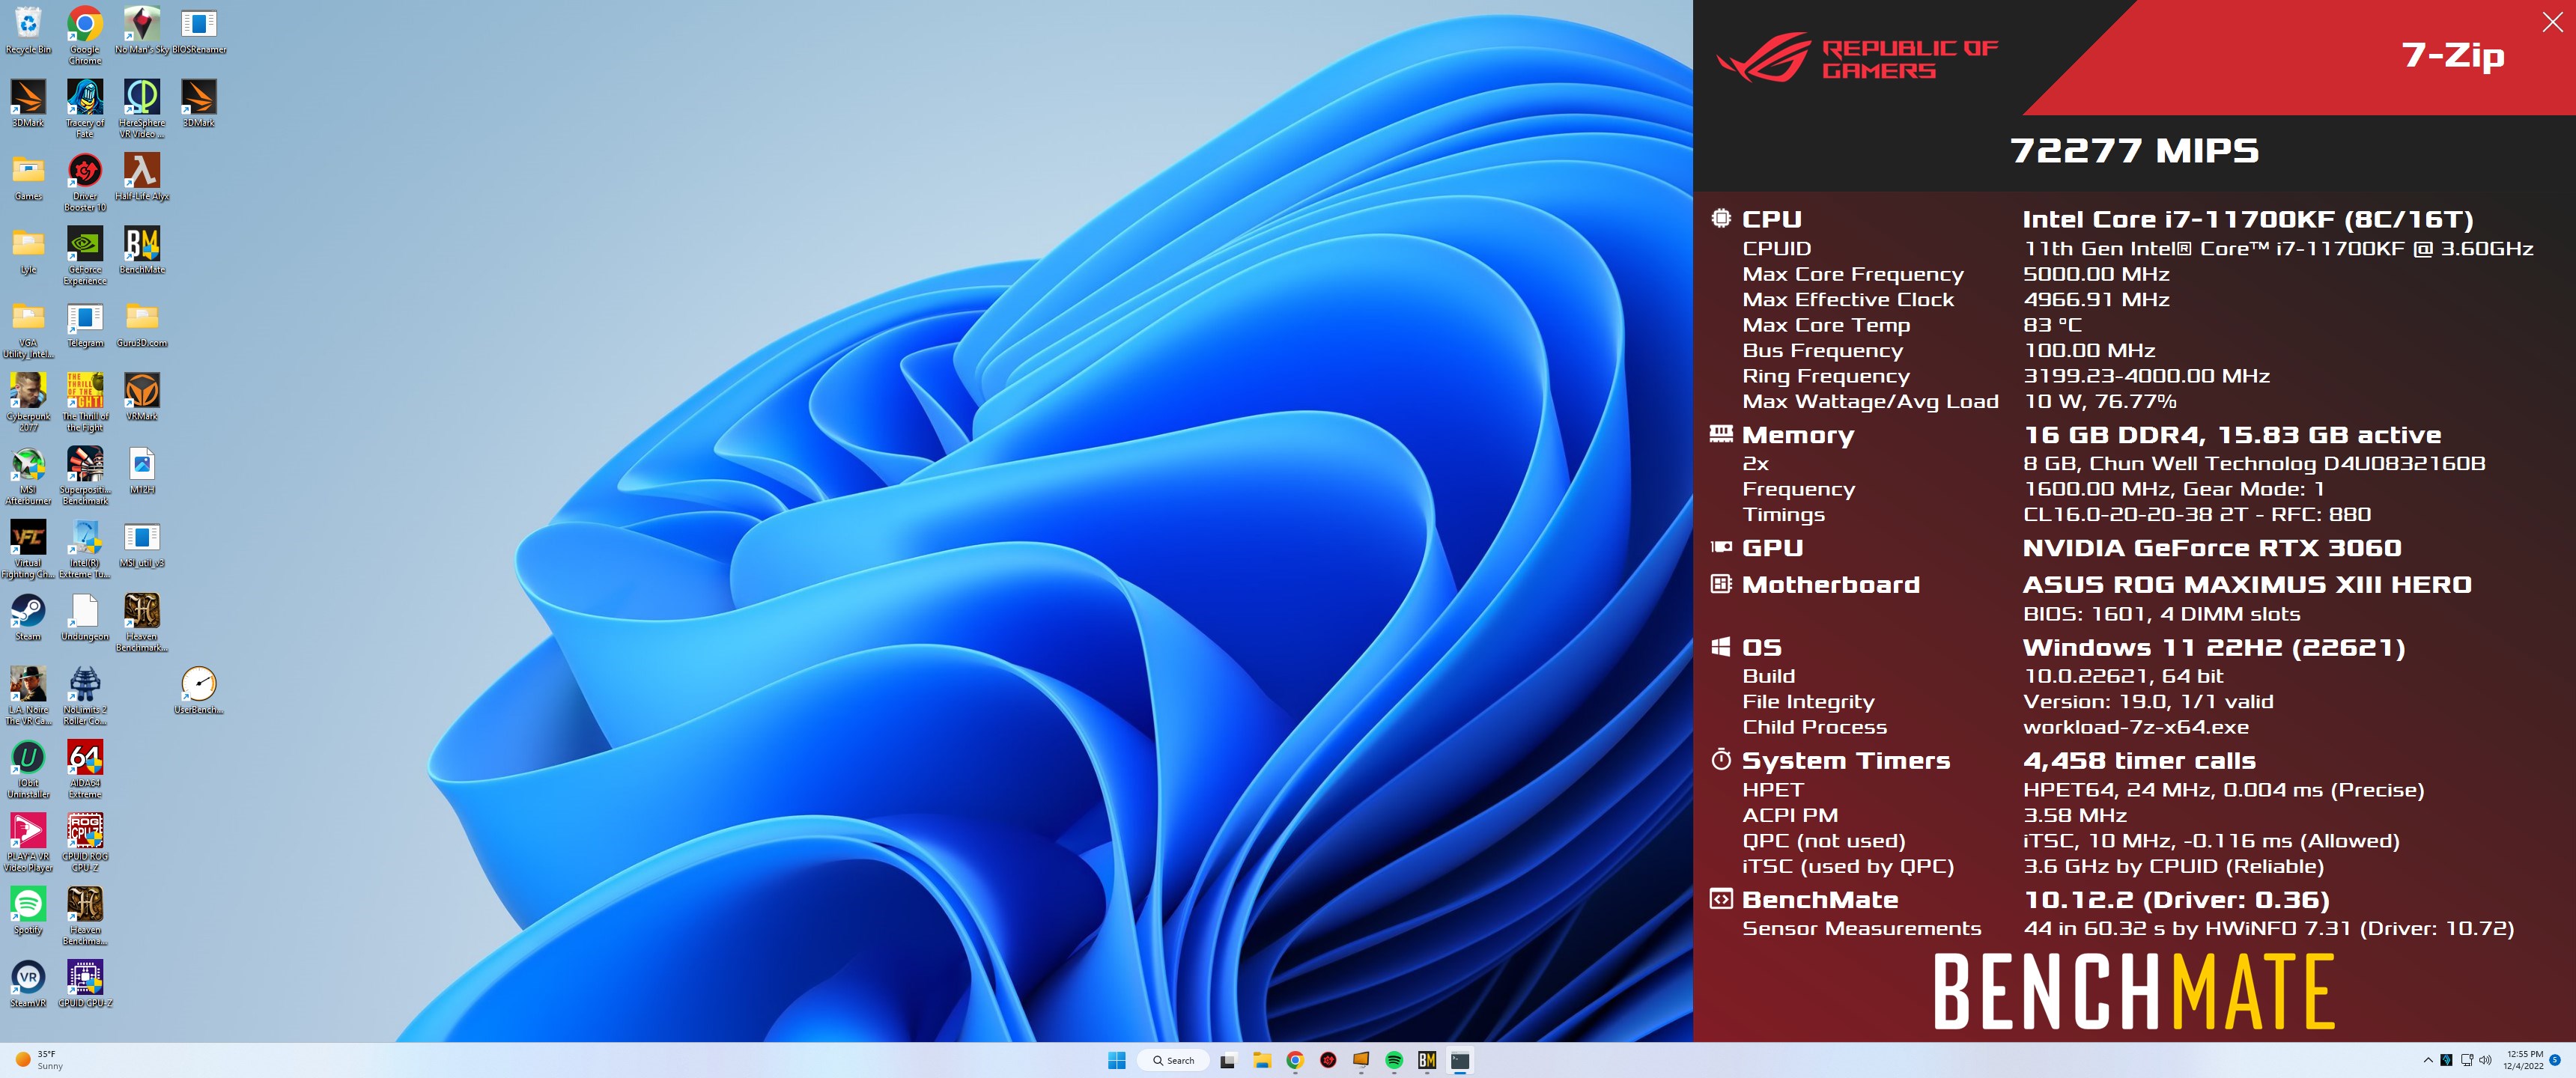Switch to BenchMate on the taskbar

(x=1427, y=1060)
